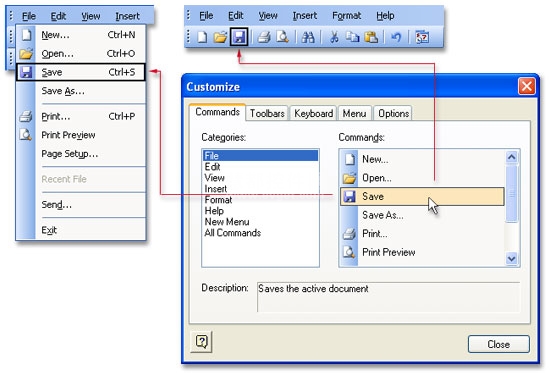
Task: Select Print... in the Commands list
Action: click(x=422, y=234)
